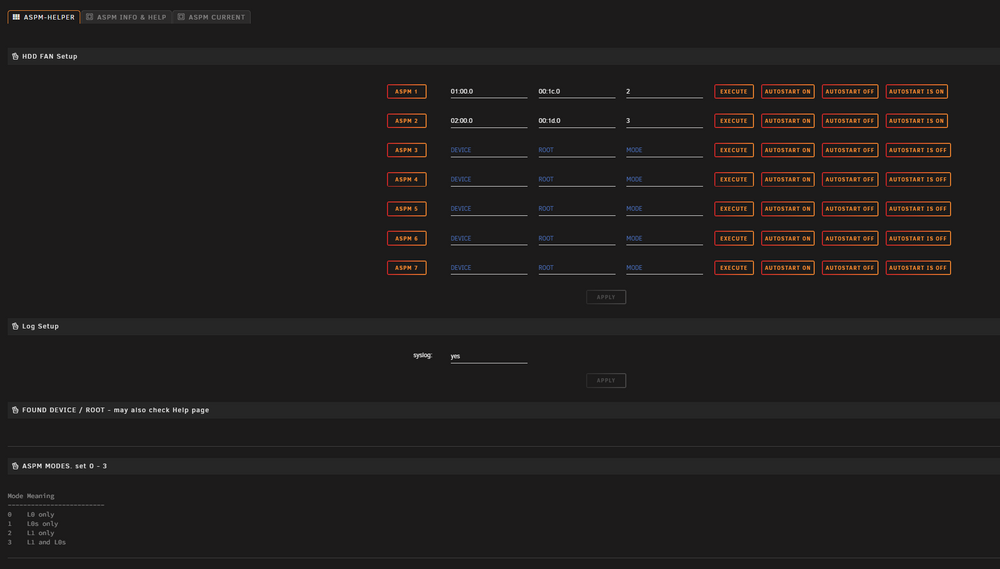Edit the ASPM 2 mode field
Screen dimensions: 1000x569
(x=664, y=121)
